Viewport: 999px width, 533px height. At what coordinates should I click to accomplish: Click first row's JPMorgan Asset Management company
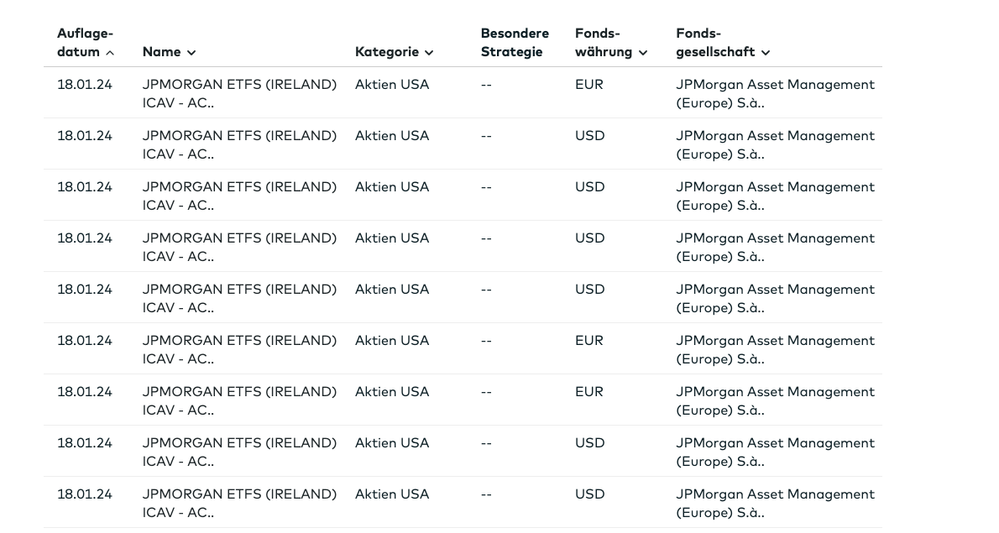pyautogui.click(x=774, y=93)
